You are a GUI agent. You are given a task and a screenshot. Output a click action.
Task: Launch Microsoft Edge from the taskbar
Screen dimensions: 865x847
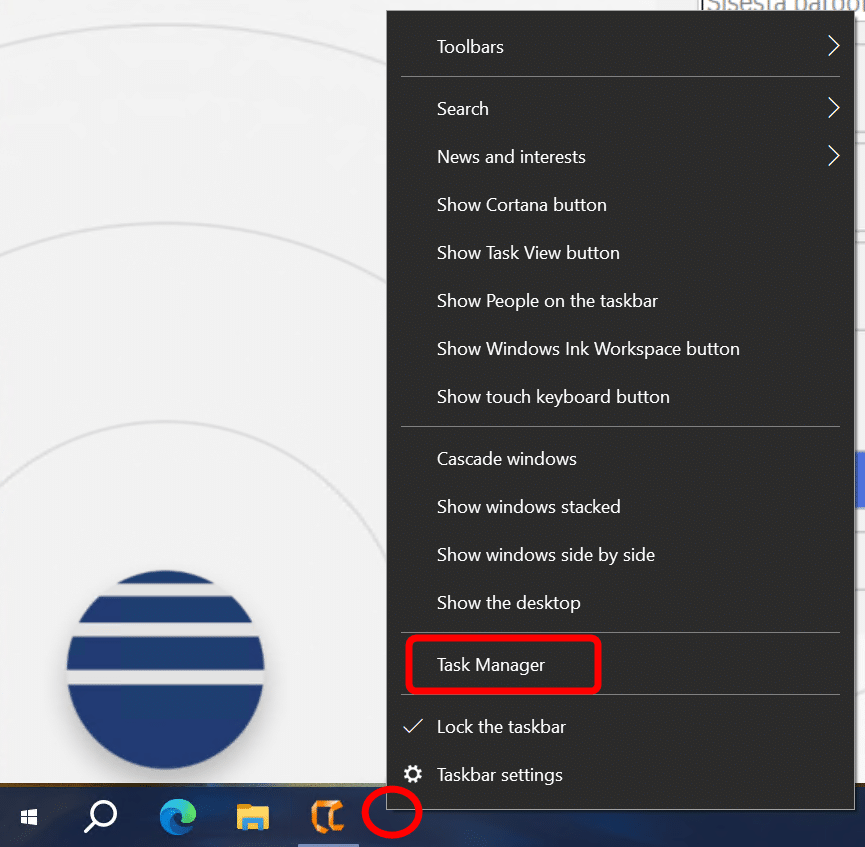[178, 817]
